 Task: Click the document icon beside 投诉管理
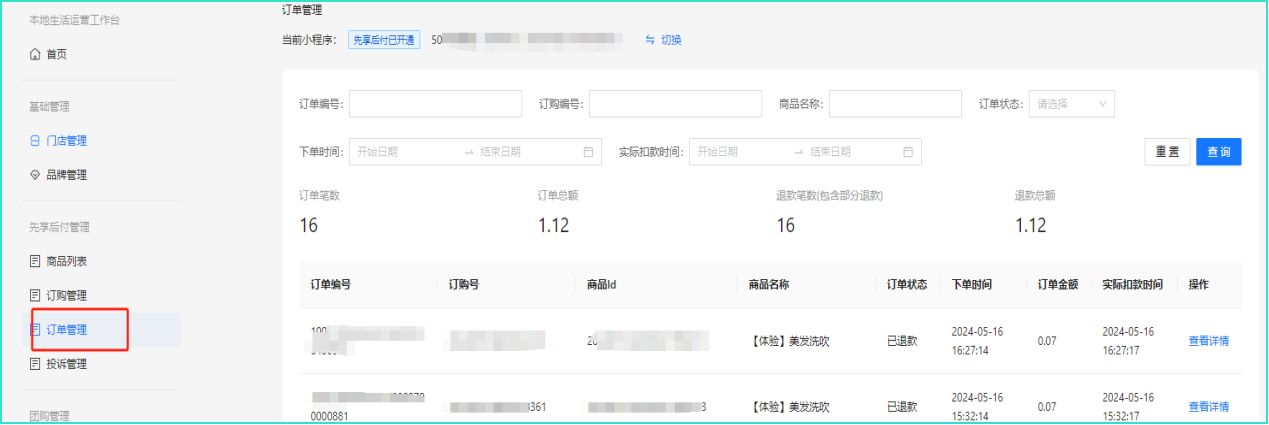point(35,364)
